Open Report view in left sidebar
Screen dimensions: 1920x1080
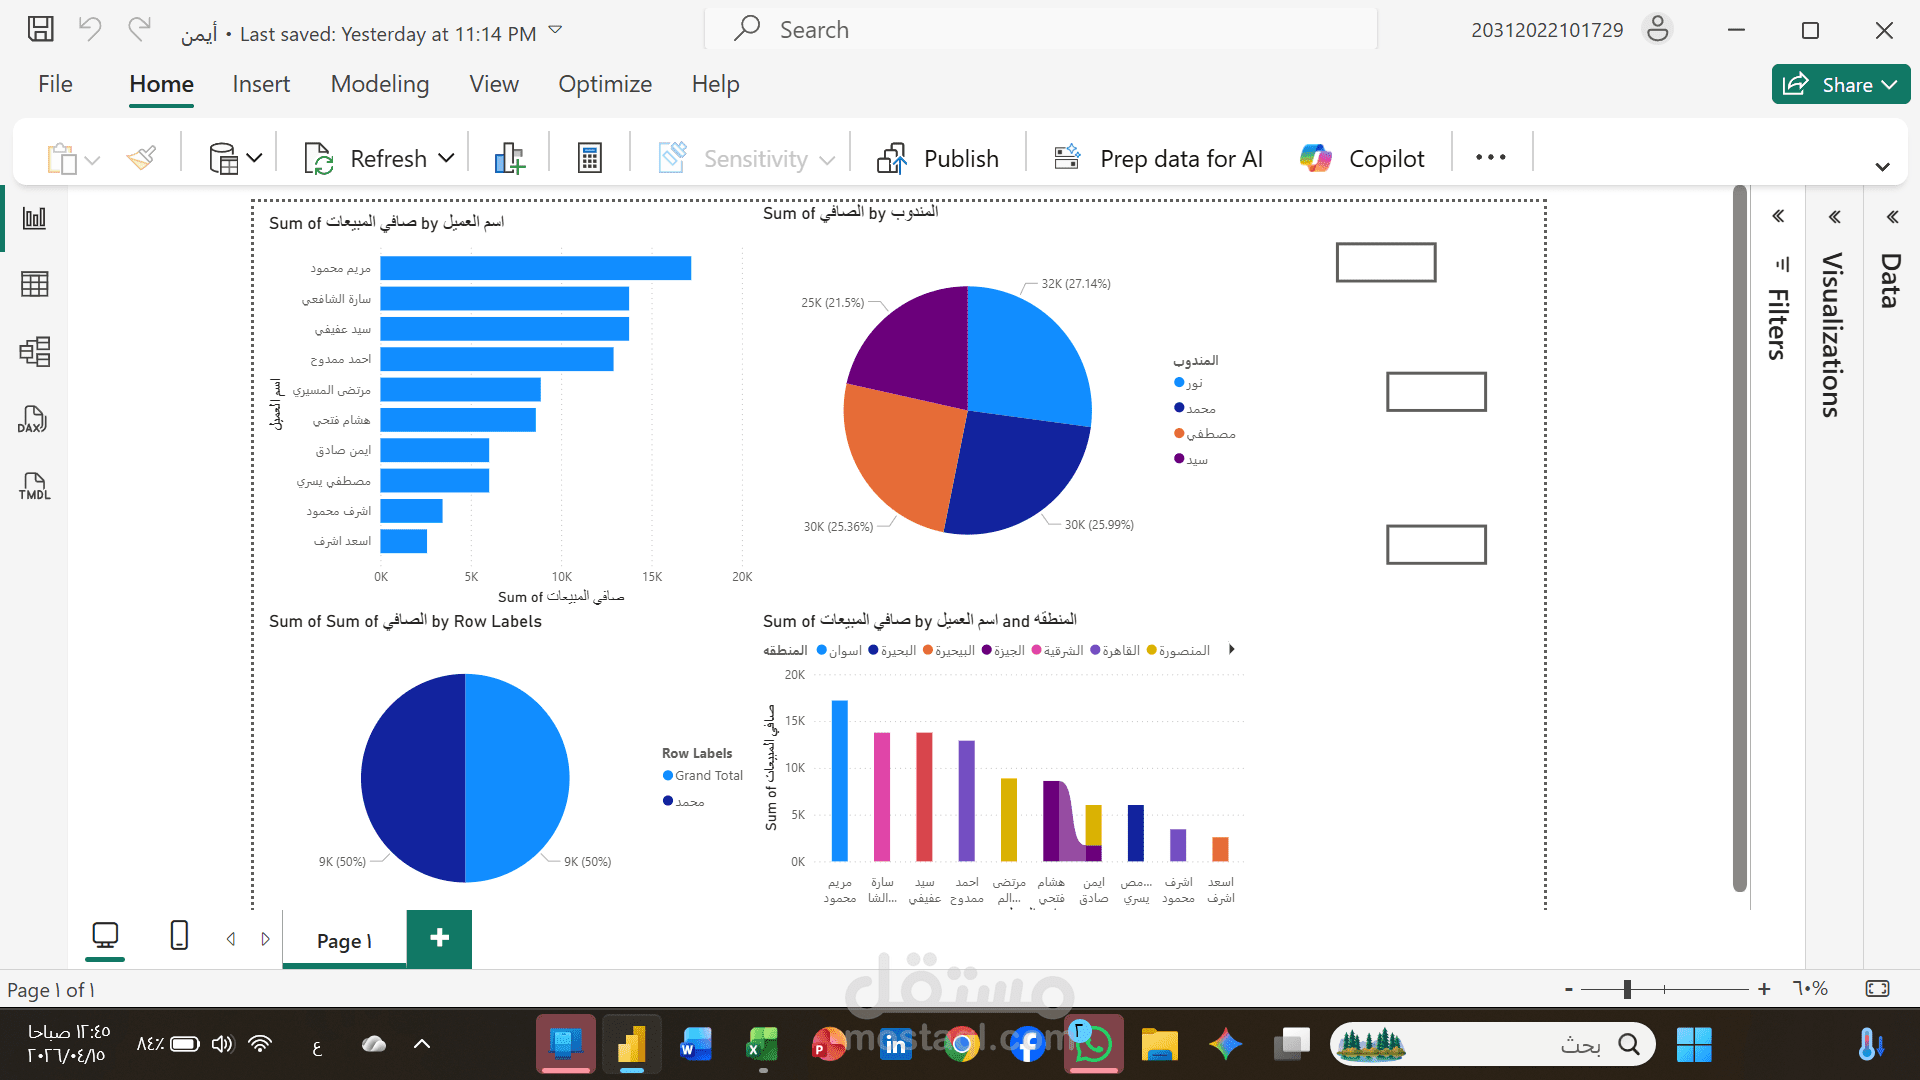point(34,218)
